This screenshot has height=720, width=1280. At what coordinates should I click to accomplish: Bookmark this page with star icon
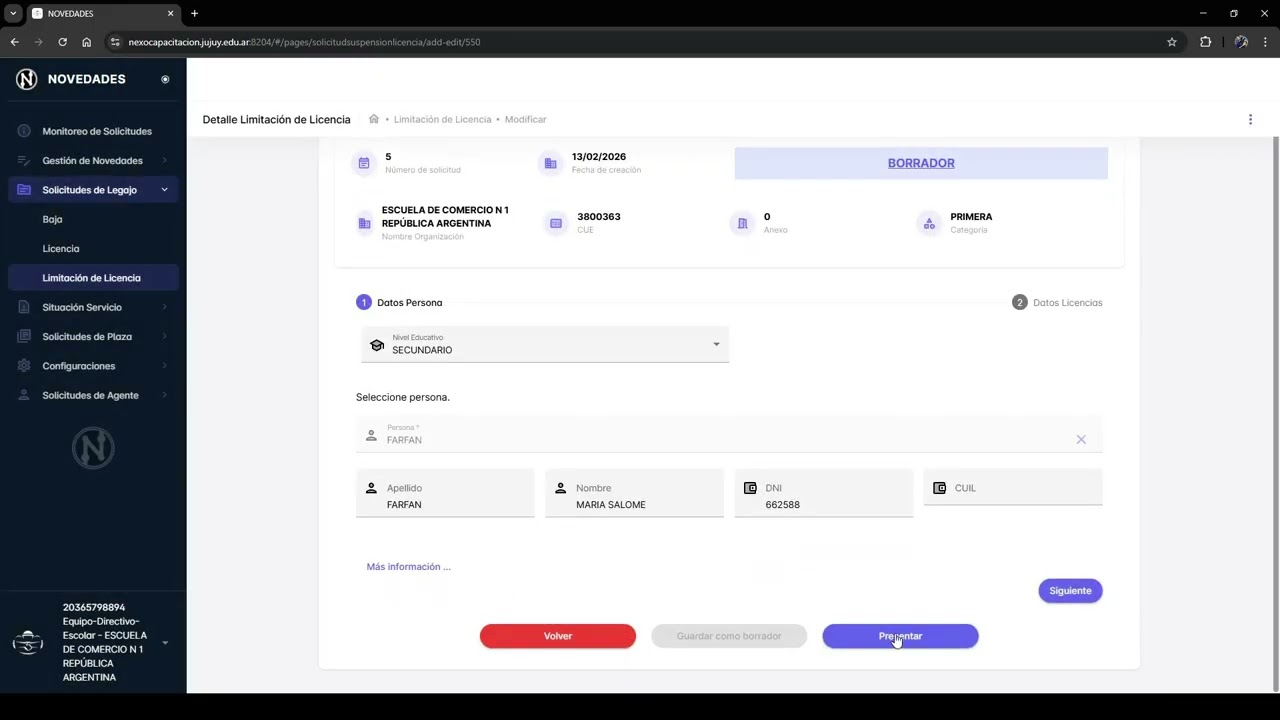click(x=1172, y=42)
